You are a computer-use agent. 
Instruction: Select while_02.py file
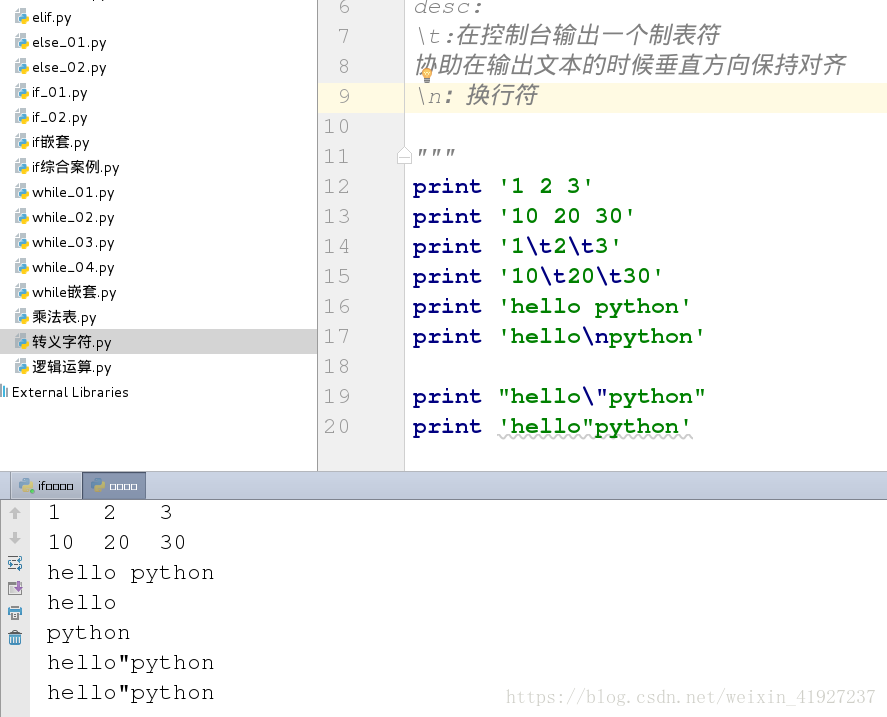coord(73,217)
